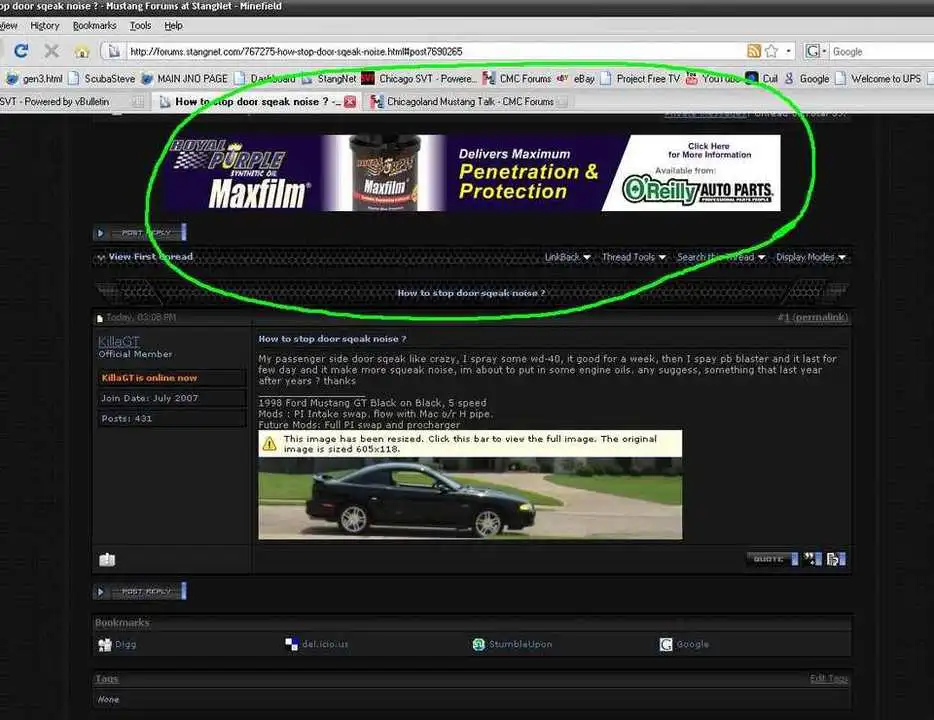Bookmark thread on Google
Screen dimensions: 934x720
tap(684, 644)
